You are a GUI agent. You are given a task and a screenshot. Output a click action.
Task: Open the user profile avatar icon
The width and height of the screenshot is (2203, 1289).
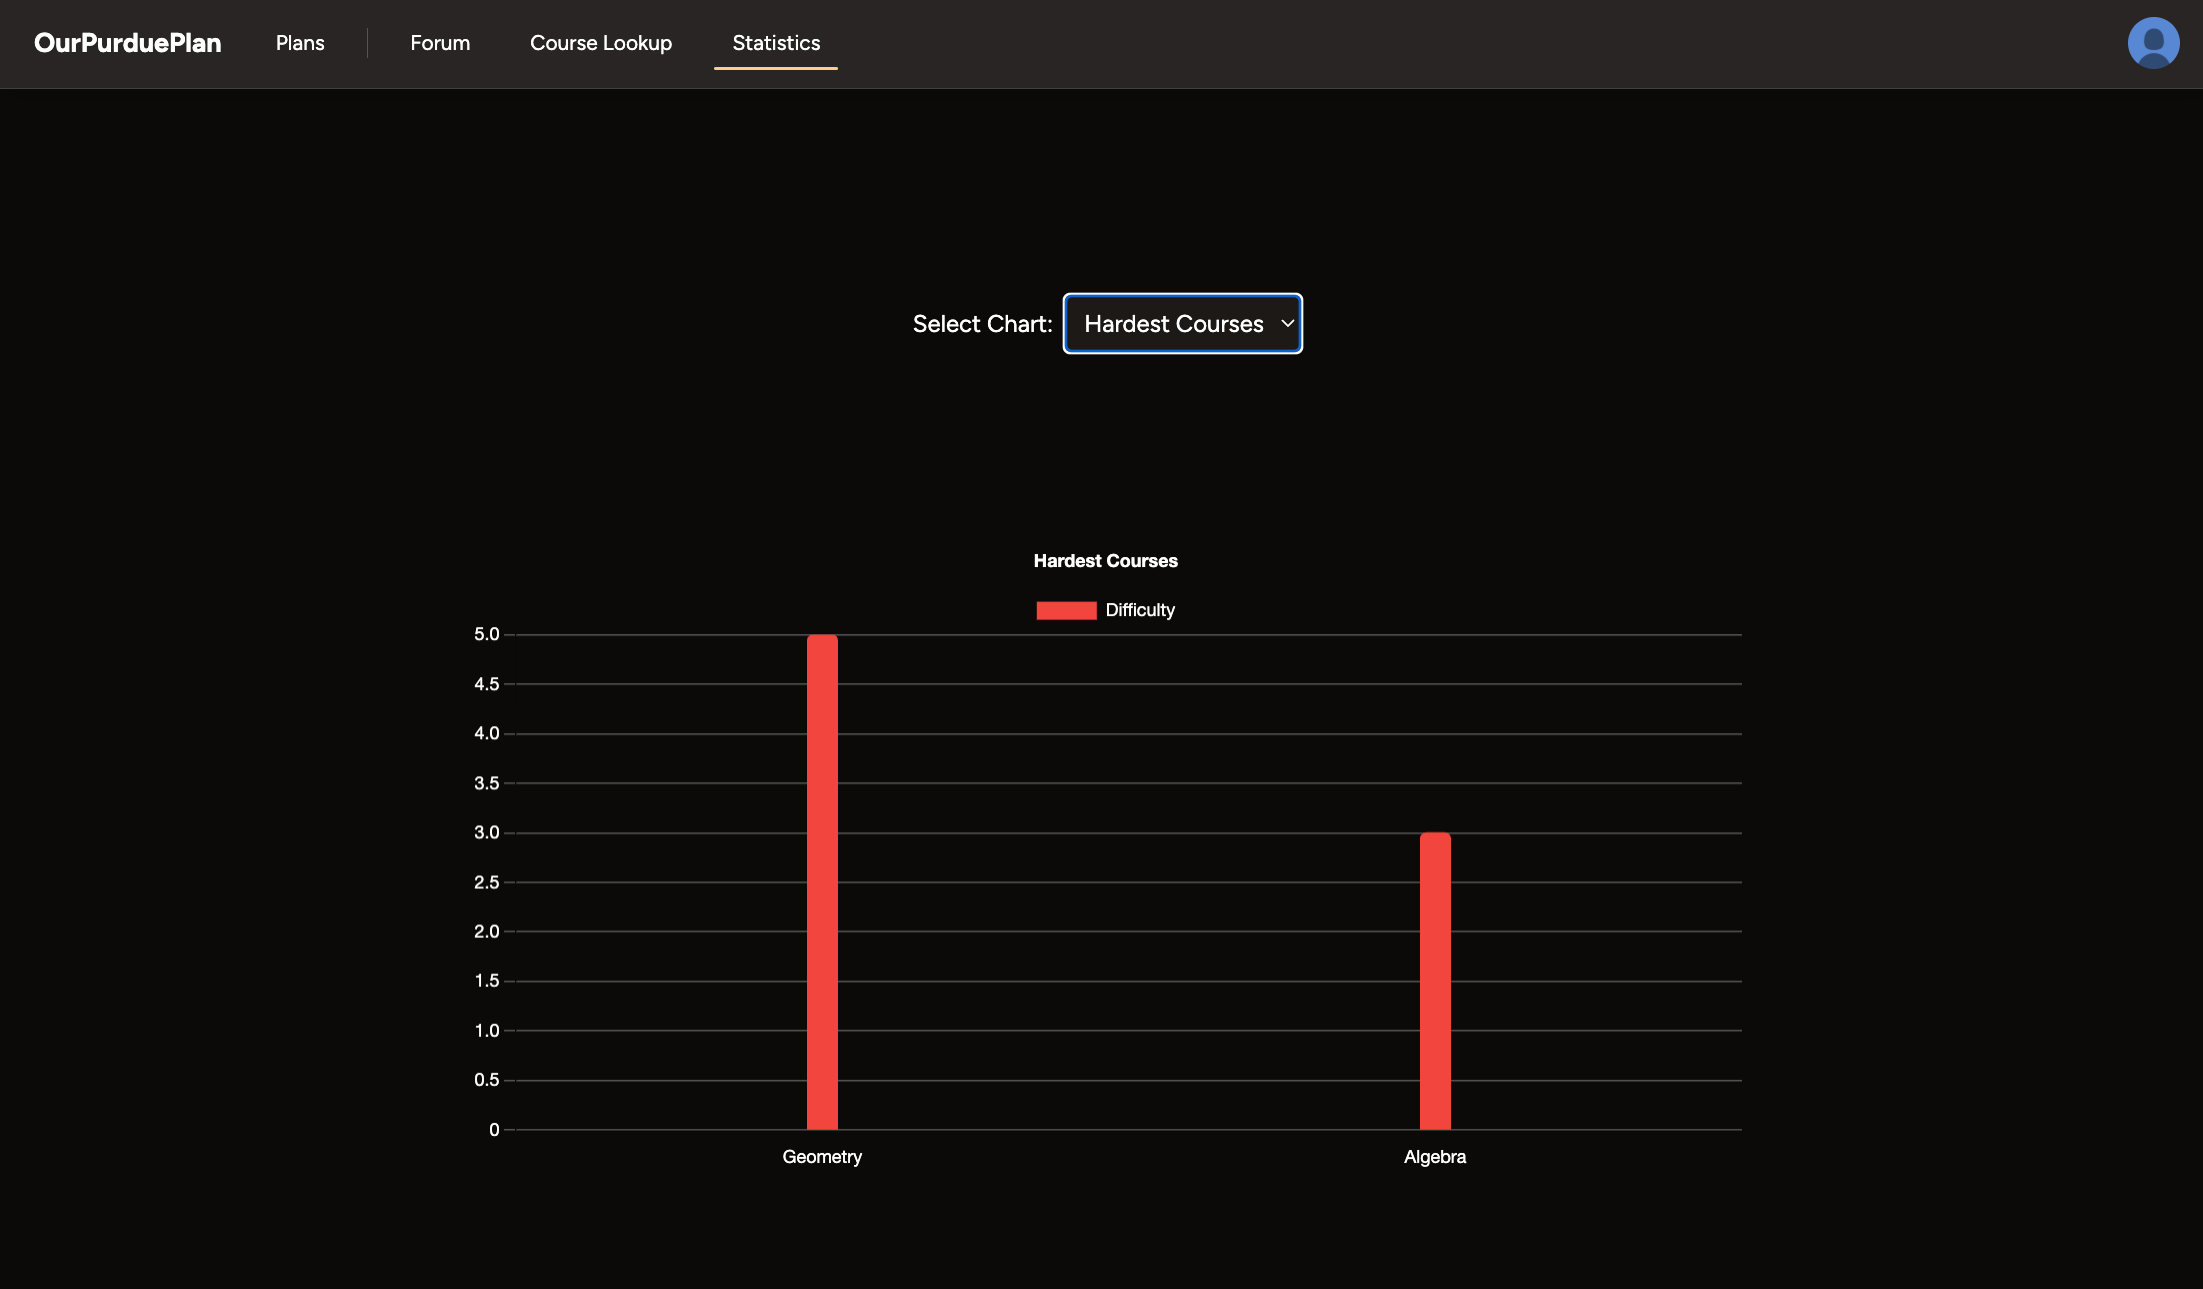[2152, 43]
